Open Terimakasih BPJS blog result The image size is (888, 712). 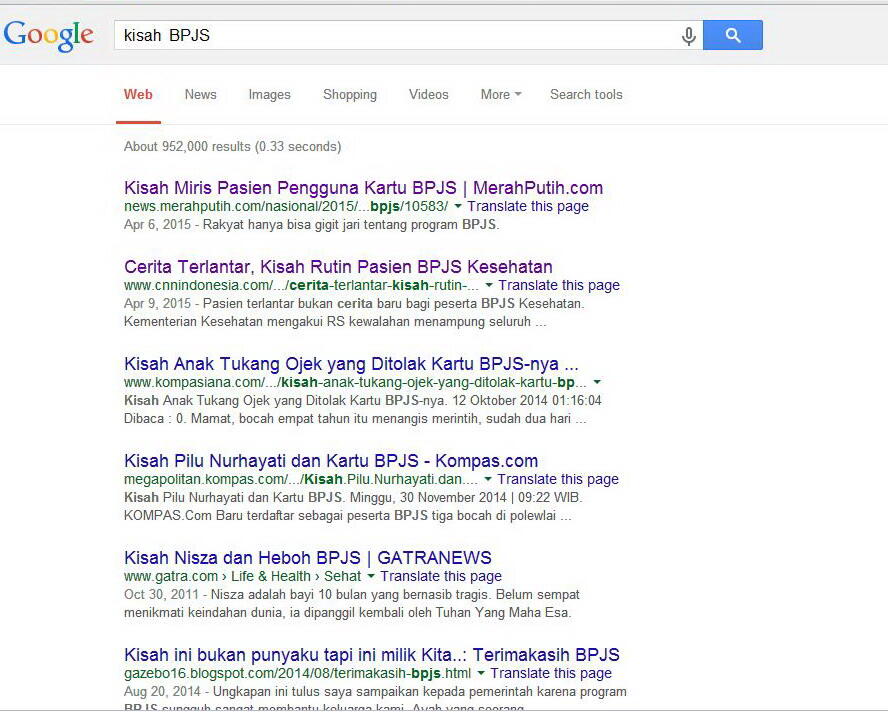tap(372, 654)
